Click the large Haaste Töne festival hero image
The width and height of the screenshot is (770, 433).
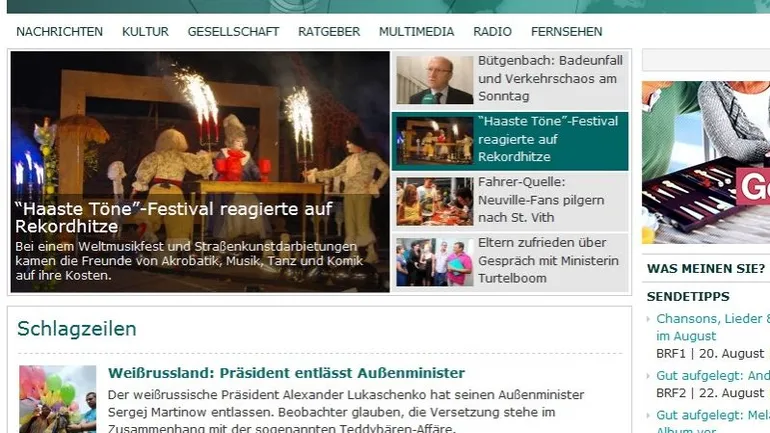[x=200, y=172]
